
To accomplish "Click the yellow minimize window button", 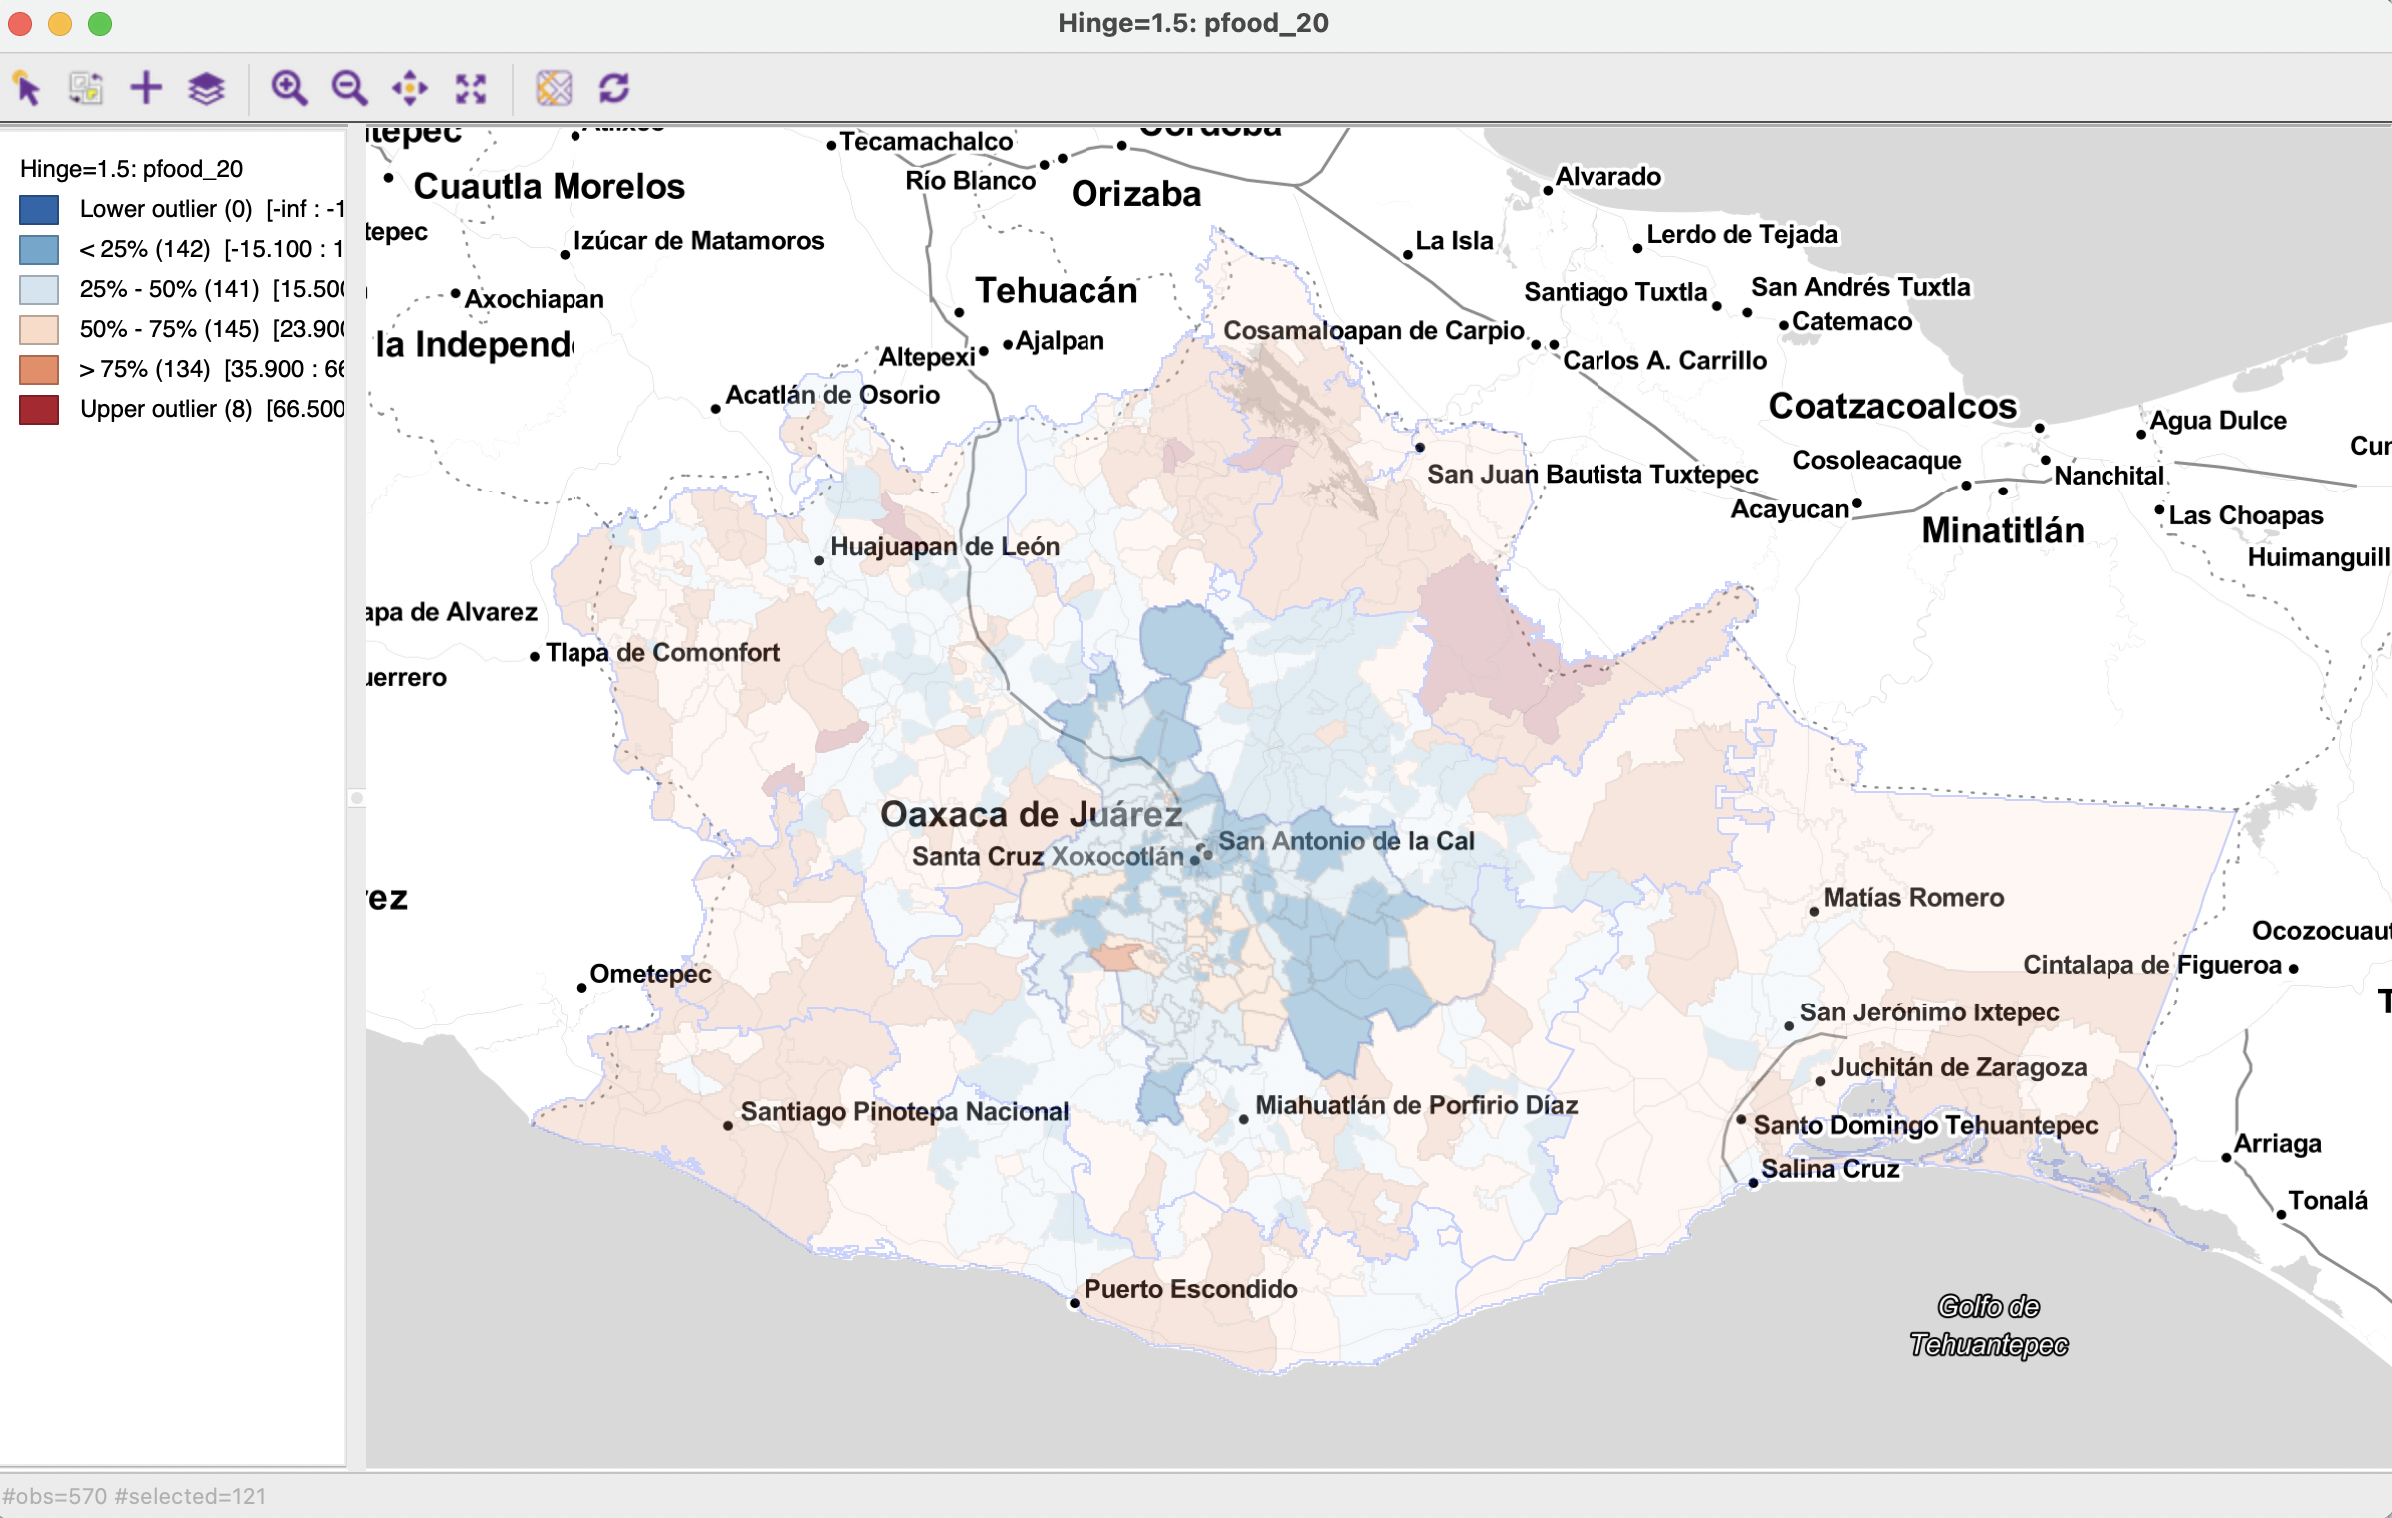I will point(60,23).
